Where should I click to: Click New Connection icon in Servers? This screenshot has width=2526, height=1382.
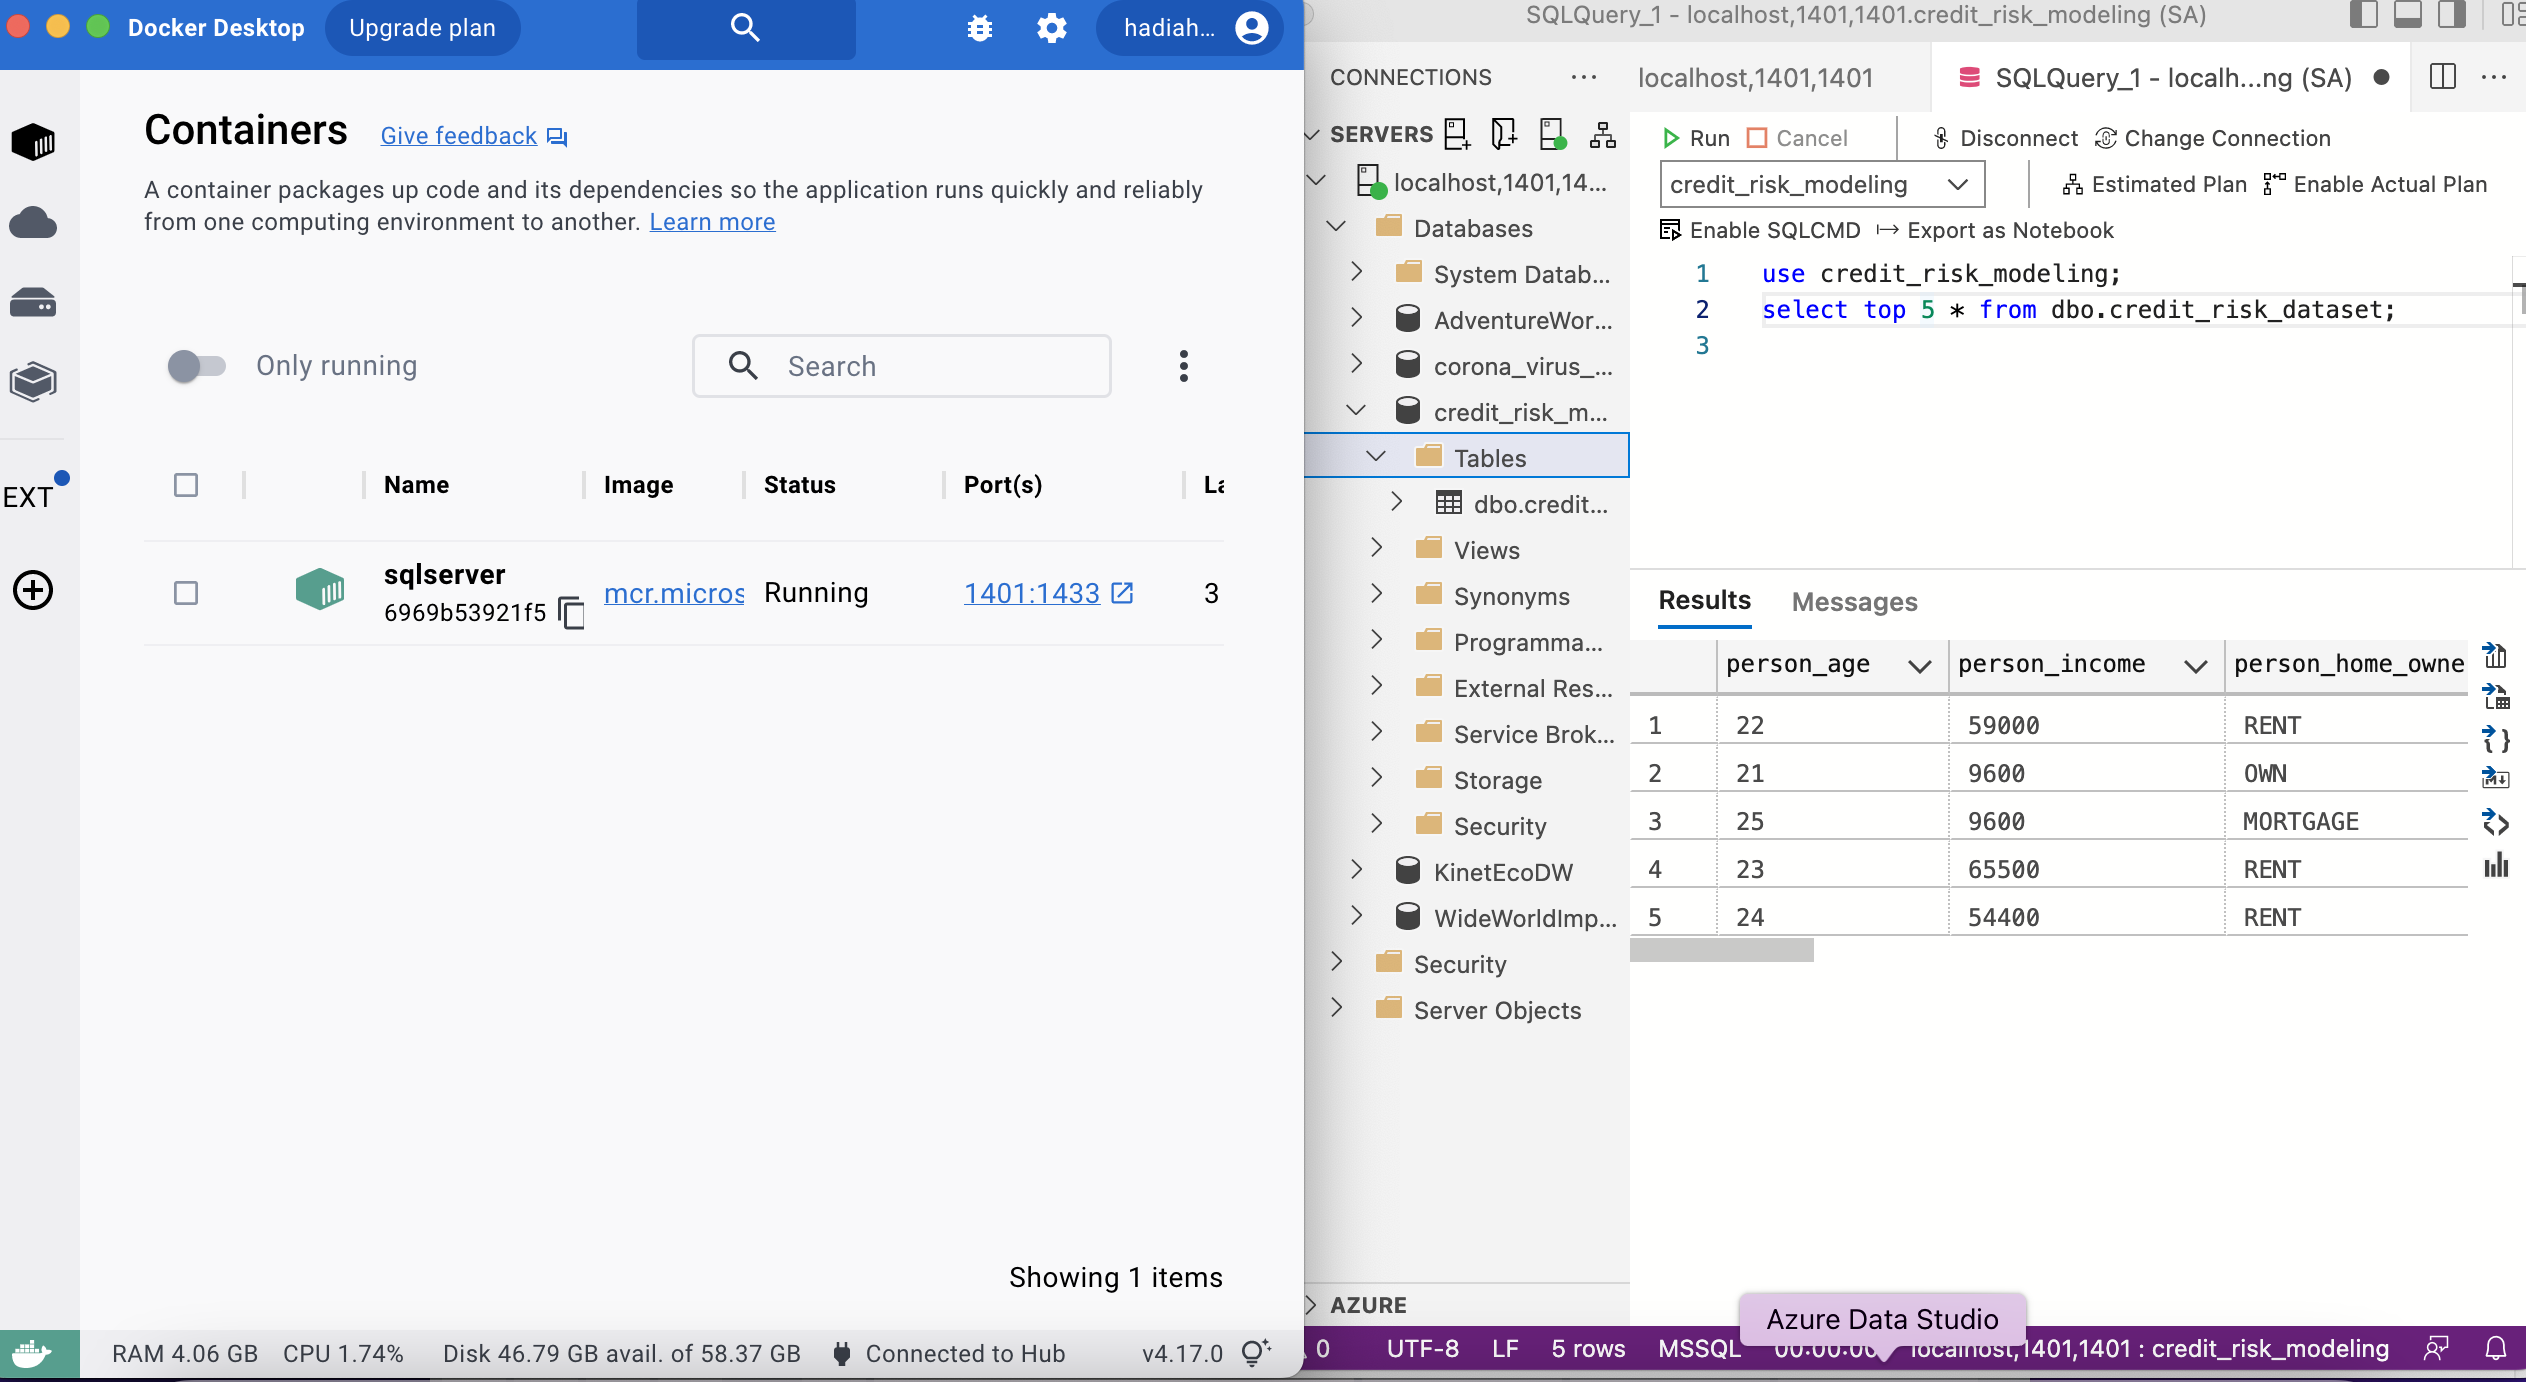pyautogui.click(x=1457, y=134)
